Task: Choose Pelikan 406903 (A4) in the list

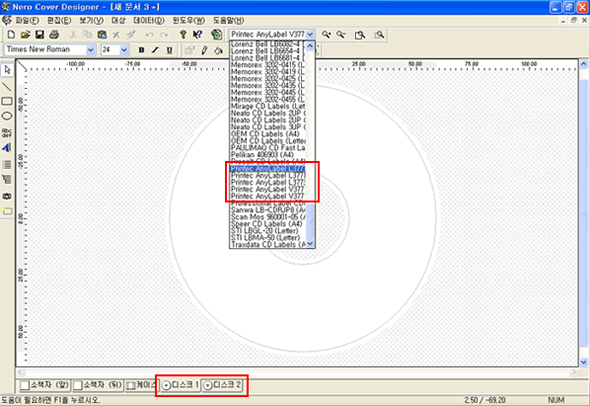Action: pyautogui.click(x=268, y=154)
